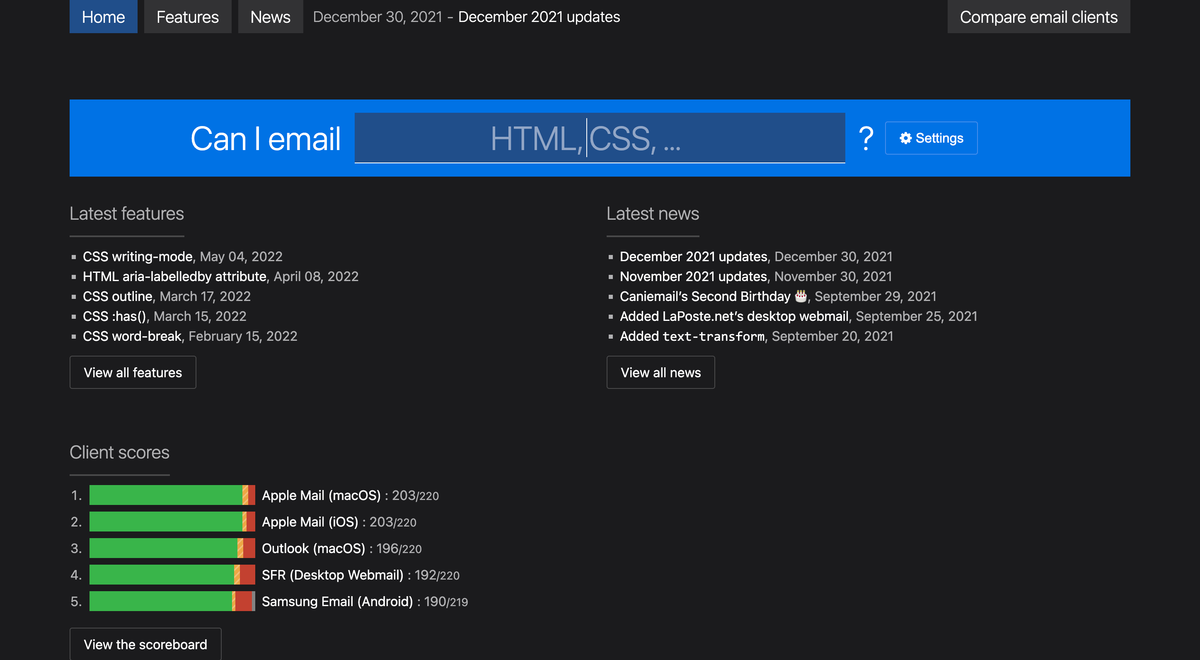Click View all features button

click(133, 372)
